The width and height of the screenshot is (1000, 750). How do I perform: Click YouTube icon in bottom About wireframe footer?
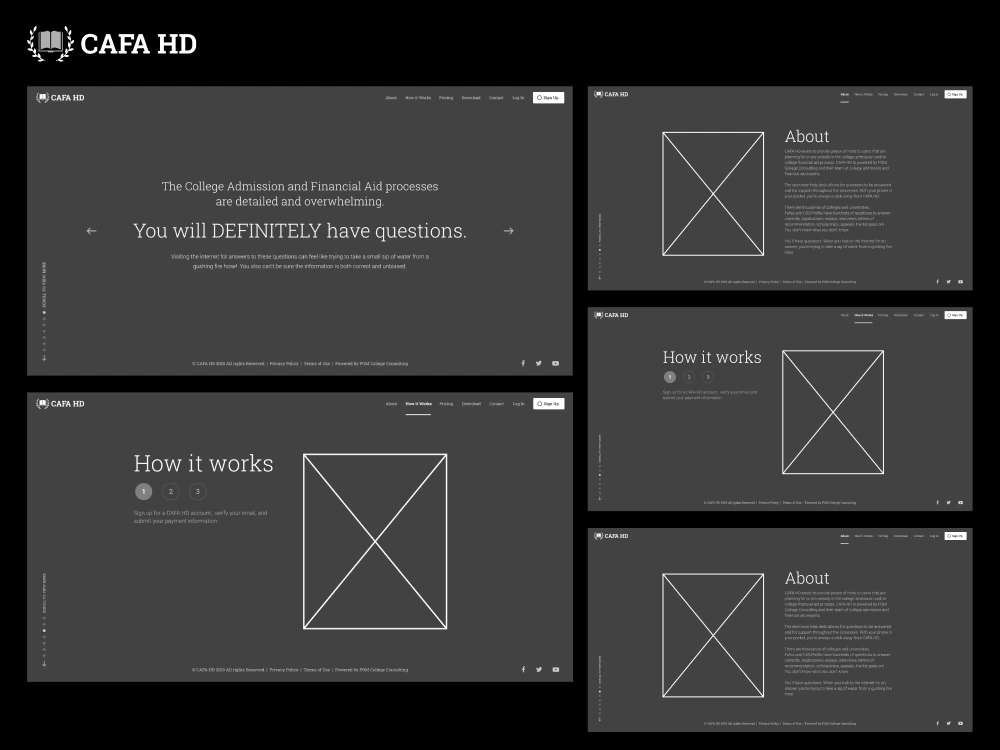click(x=960, y=723)
